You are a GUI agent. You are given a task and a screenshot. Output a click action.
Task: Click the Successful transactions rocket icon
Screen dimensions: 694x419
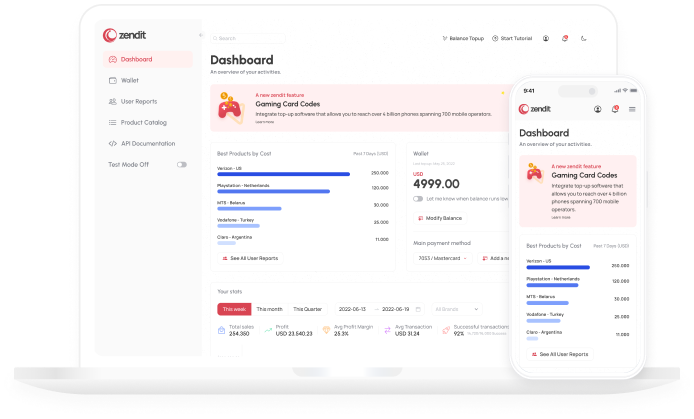coord(446,330)
